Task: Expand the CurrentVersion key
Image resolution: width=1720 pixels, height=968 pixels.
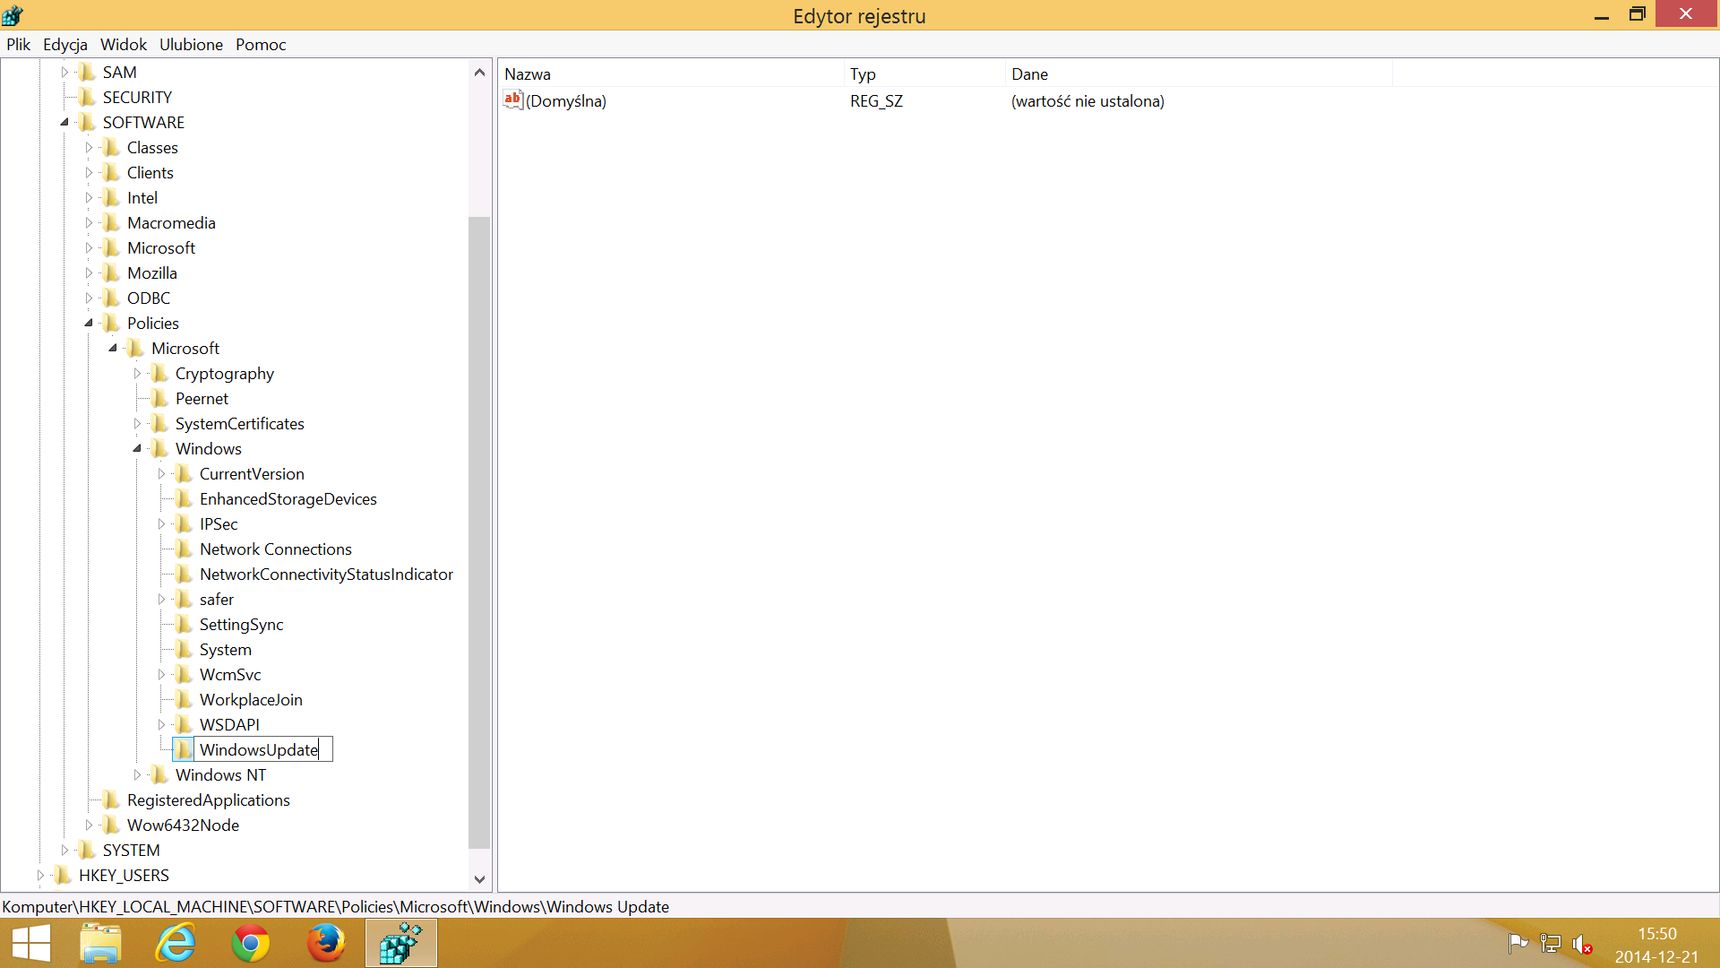Action: pyautogui.click(x=161, y=473)
